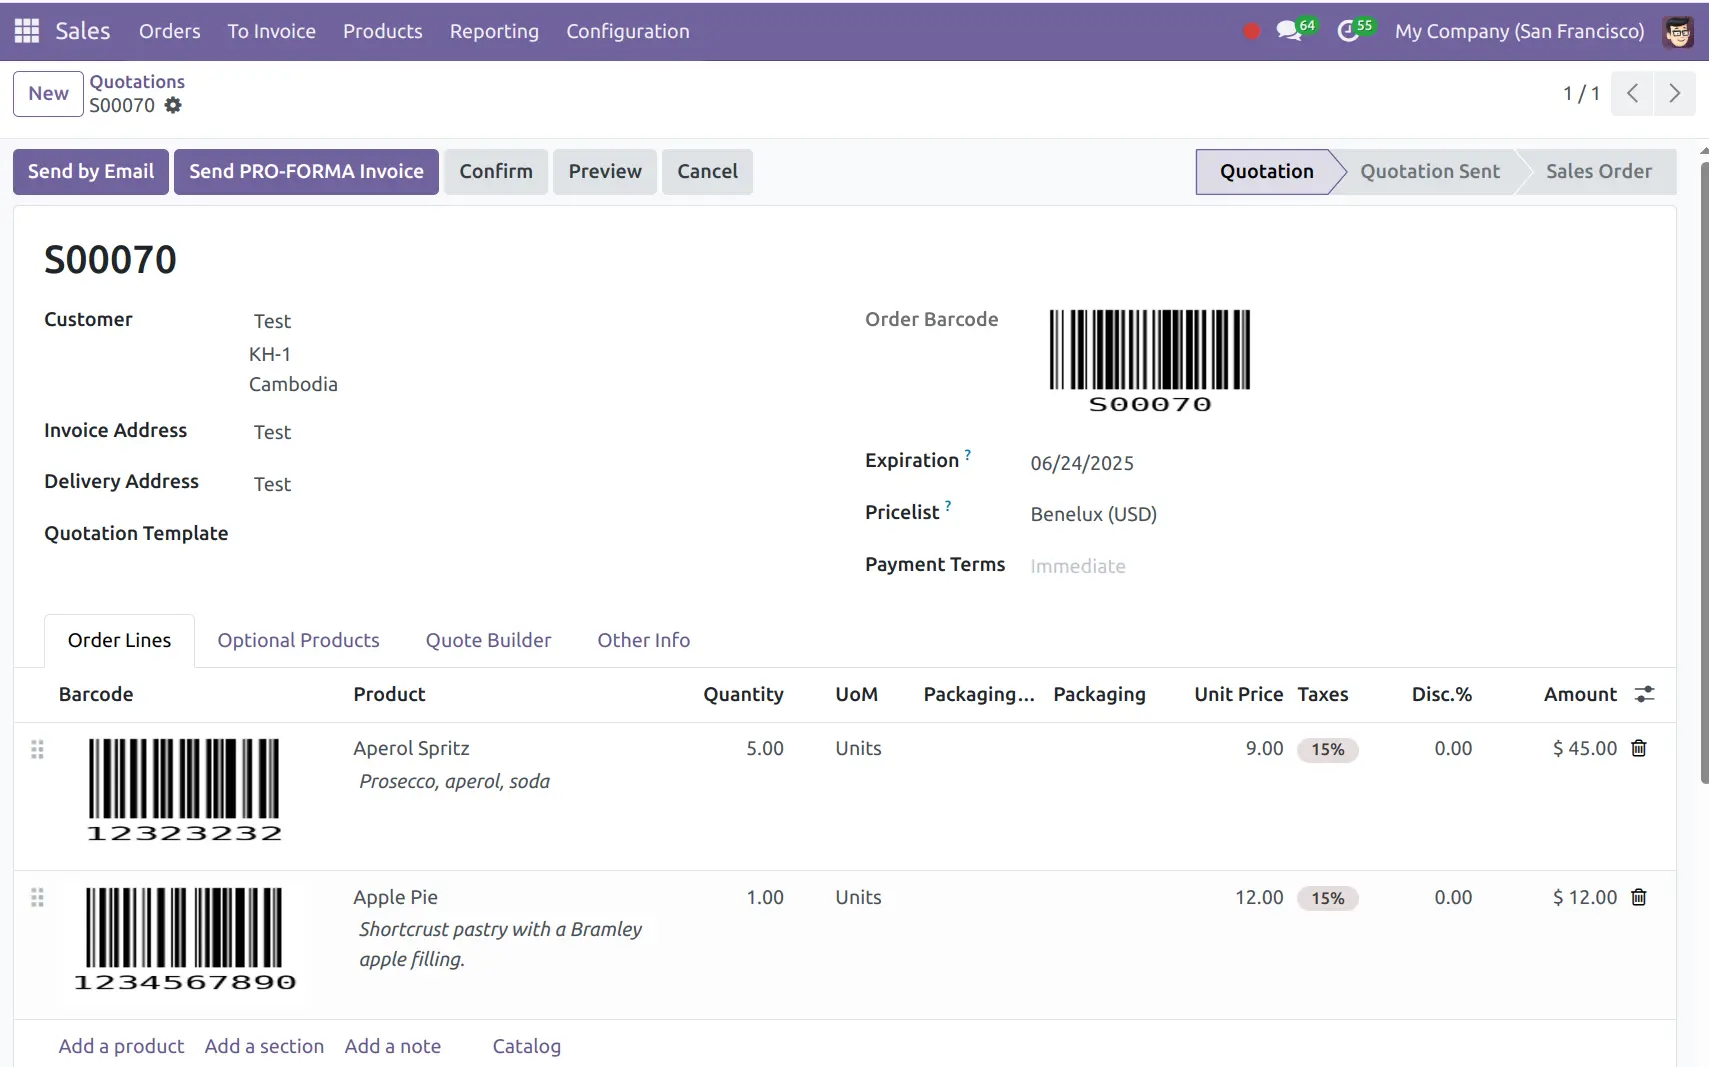
Task: Click the Preview button
Action: point(605,171)
